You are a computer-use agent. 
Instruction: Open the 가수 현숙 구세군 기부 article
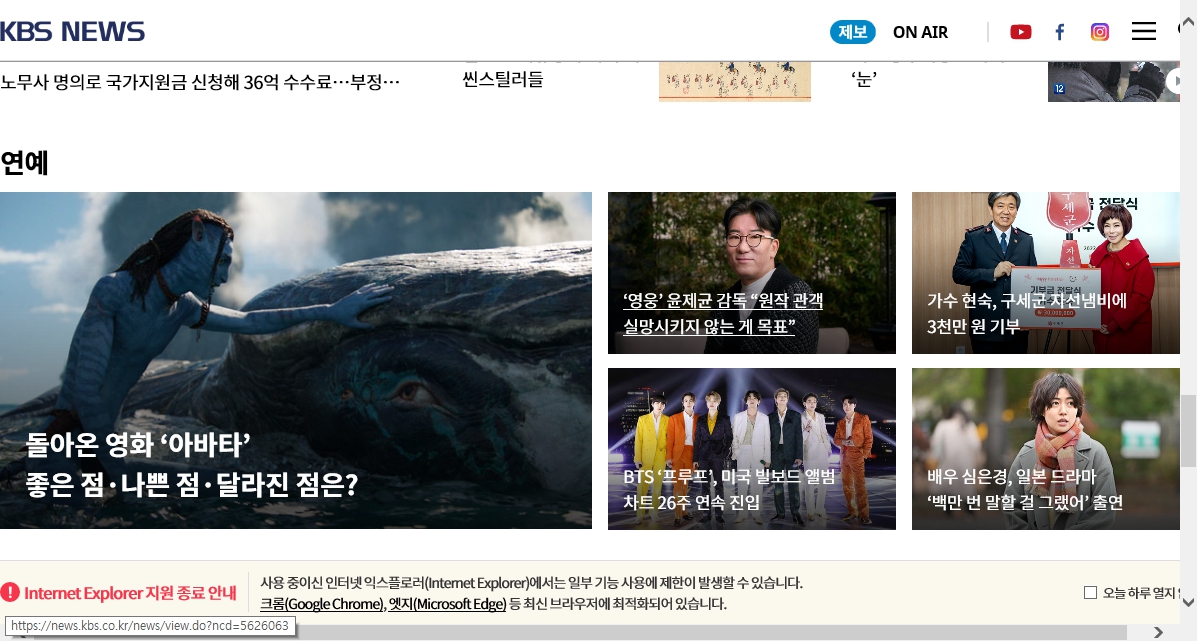pos(1045,273)
